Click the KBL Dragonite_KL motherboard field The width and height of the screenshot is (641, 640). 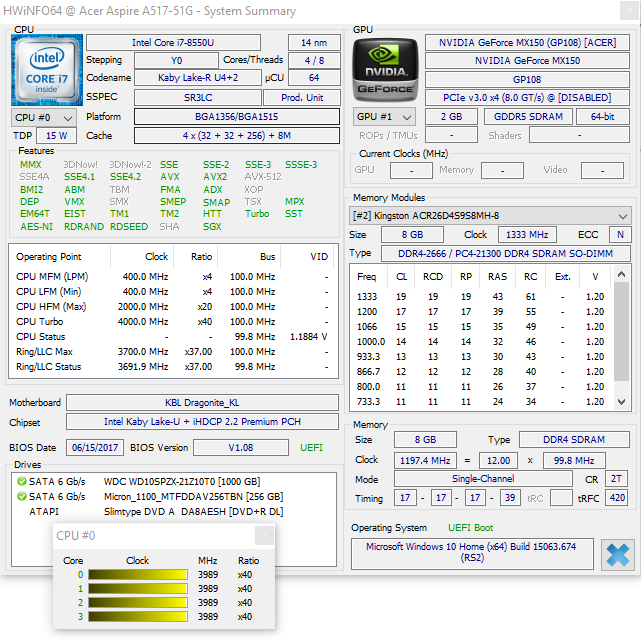(x=202, y=403)
